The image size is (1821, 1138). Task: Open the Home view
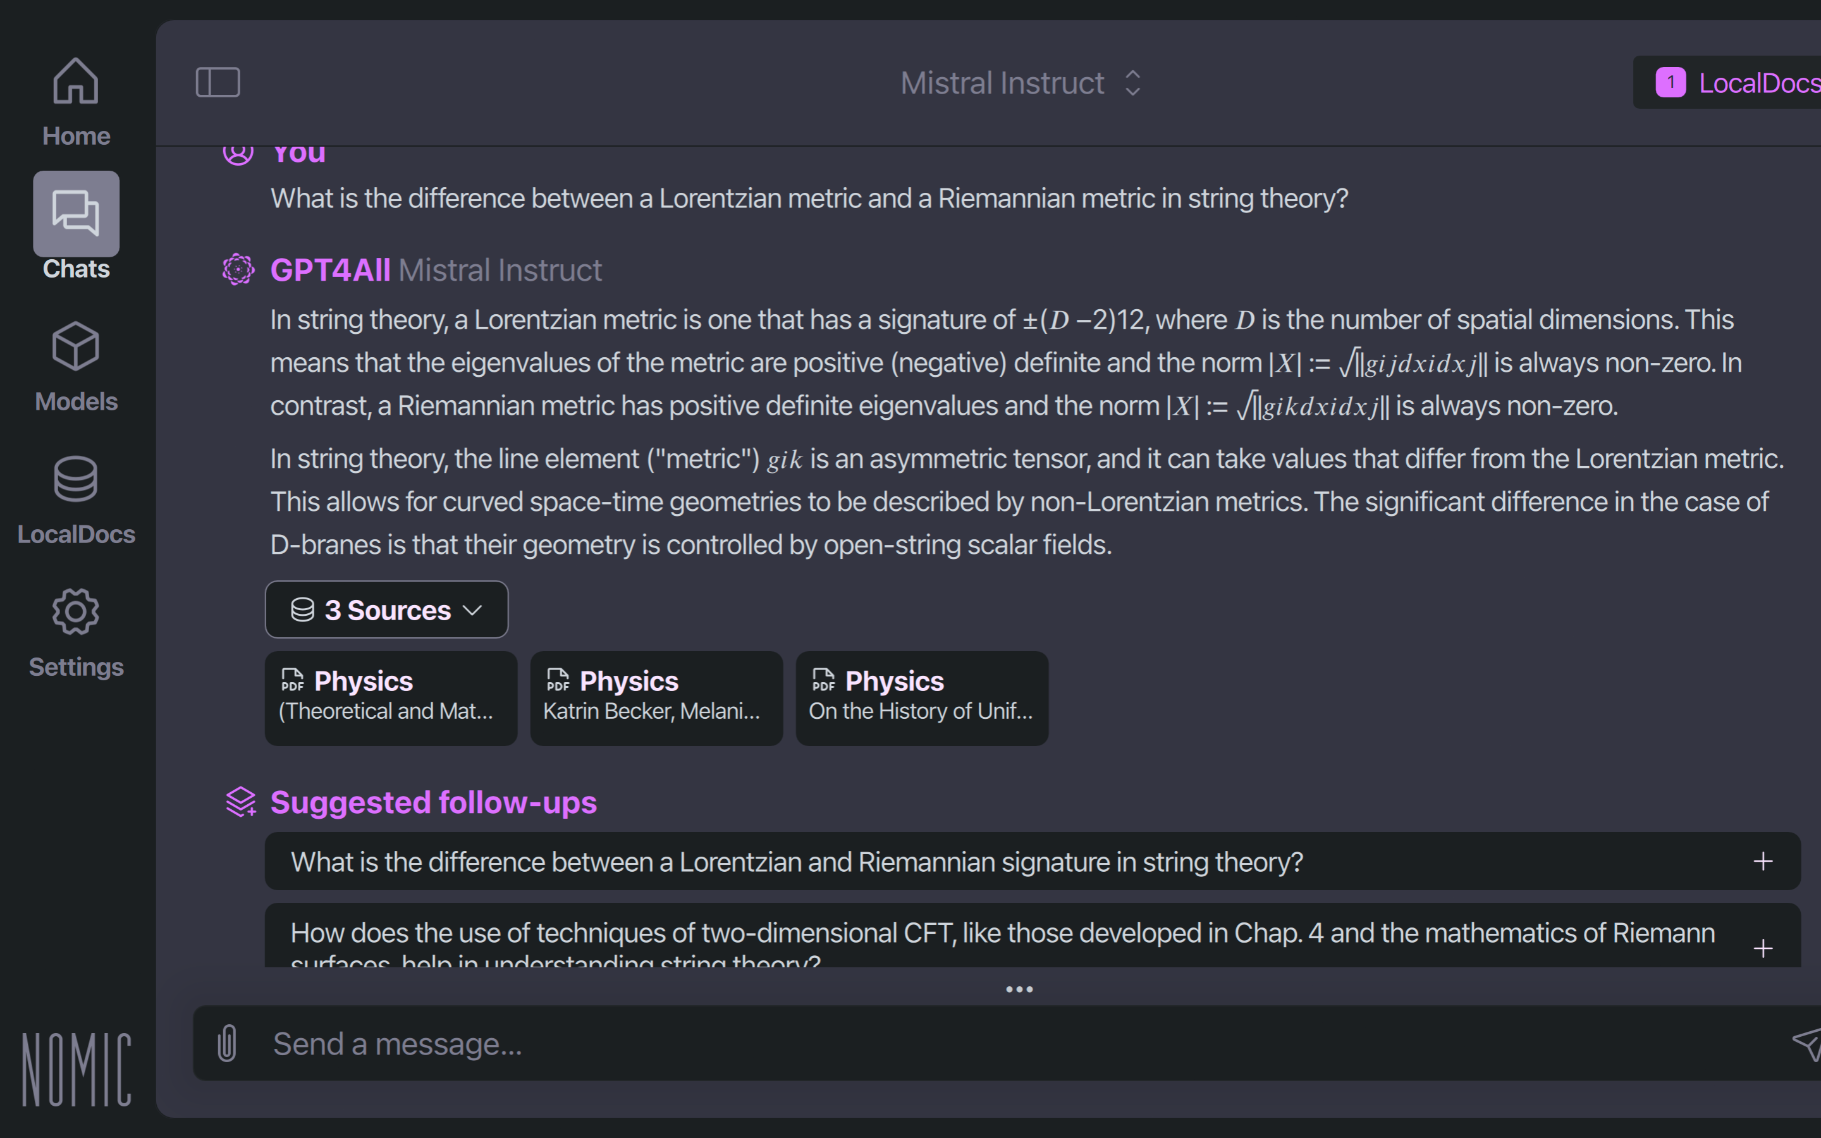tap(76, 102)
